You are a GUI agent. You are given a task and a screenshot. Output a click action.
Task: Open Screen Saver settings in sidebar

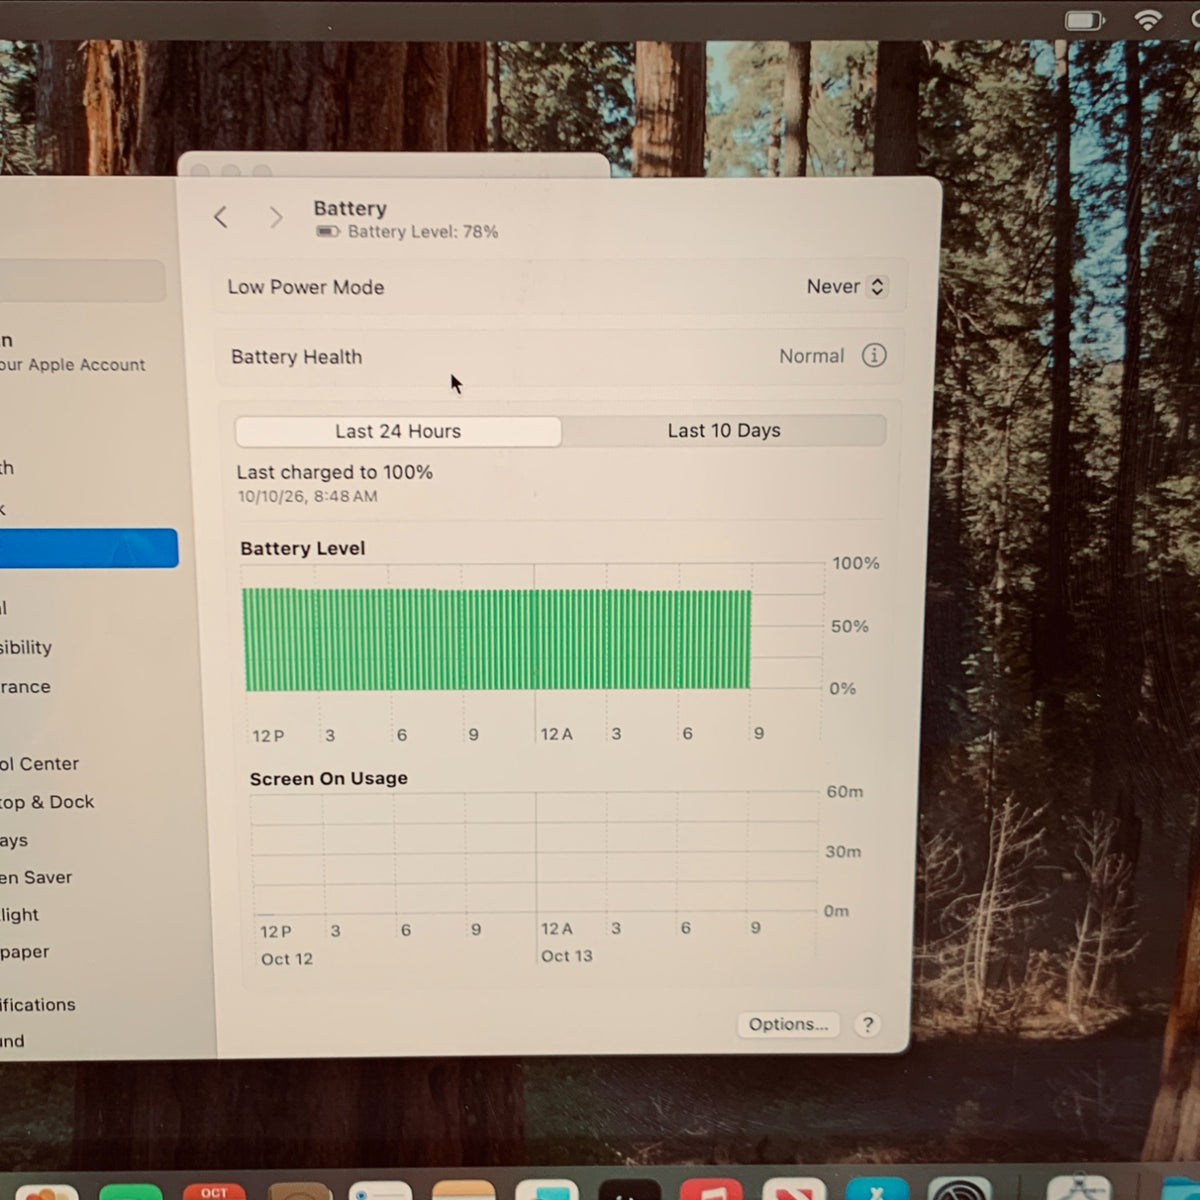point(37,878)
